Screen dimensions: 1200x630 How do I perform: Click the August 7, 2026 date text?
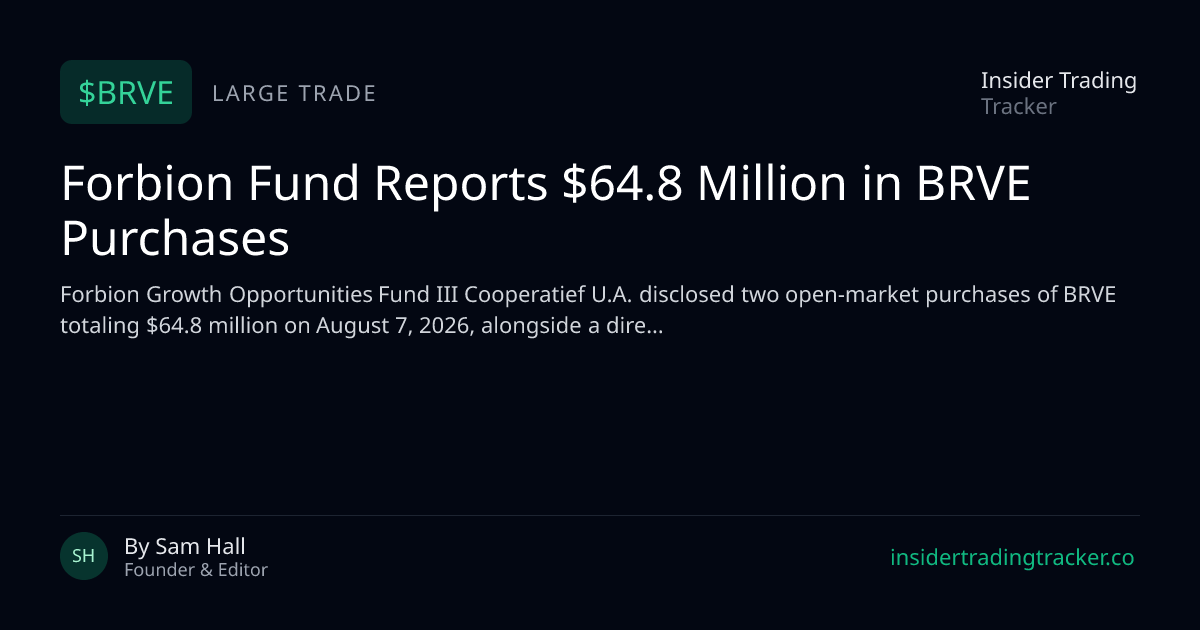(x=394, y=325)
